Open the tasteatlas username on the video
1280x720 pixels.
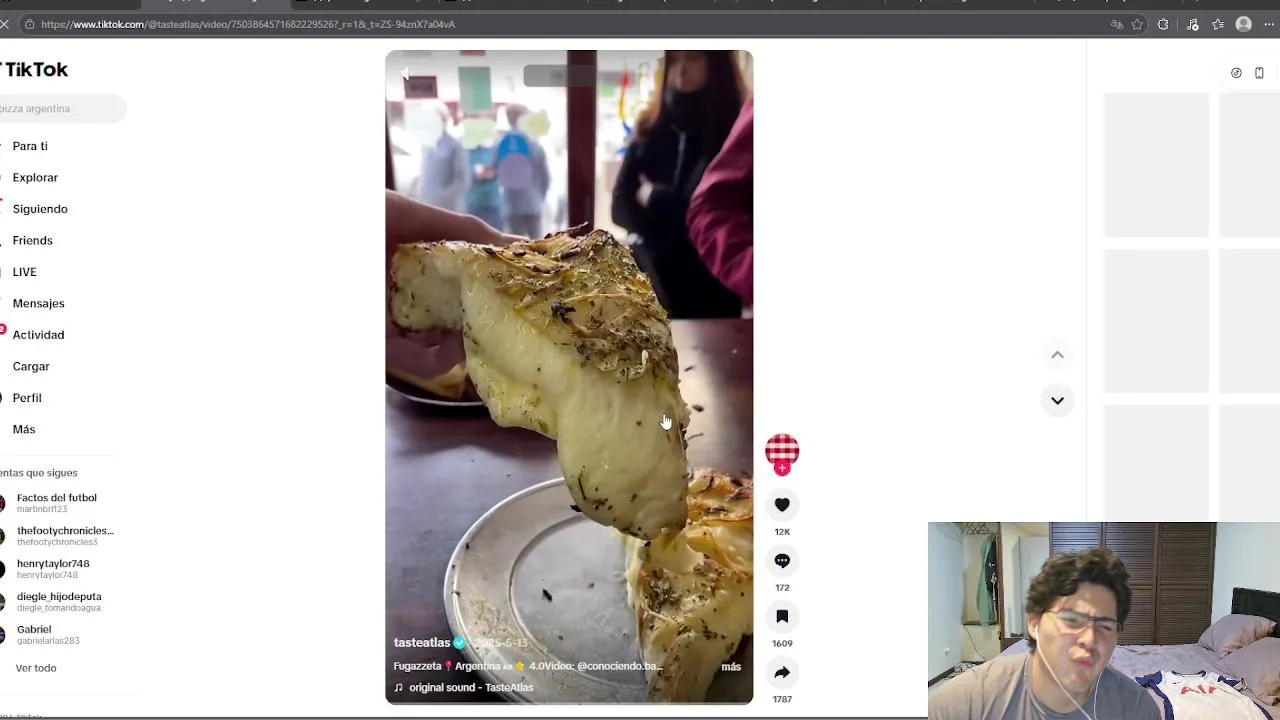[422, 643]
